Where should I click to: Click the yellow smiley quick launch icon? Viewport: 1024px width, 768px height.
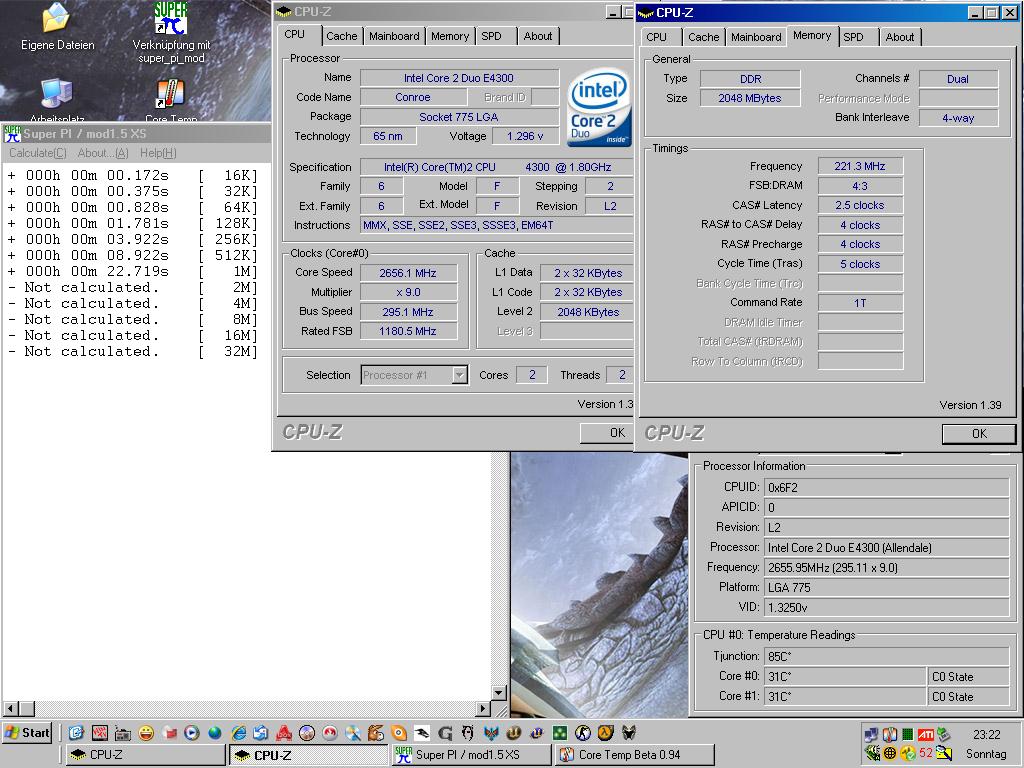146,732
